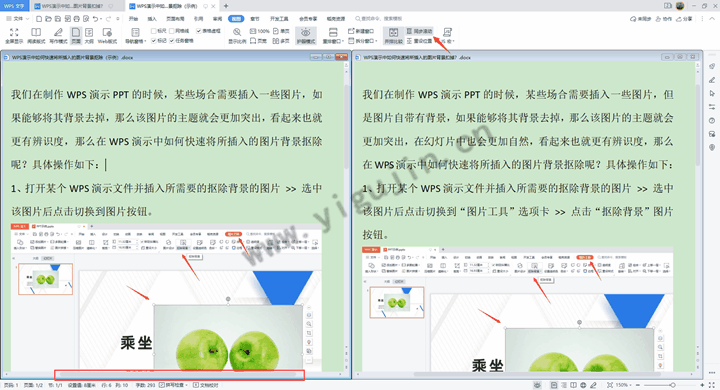This screenshot has height=390, width=720.
Task: Click the status bar eye protection icon
Action: point(537,385)
